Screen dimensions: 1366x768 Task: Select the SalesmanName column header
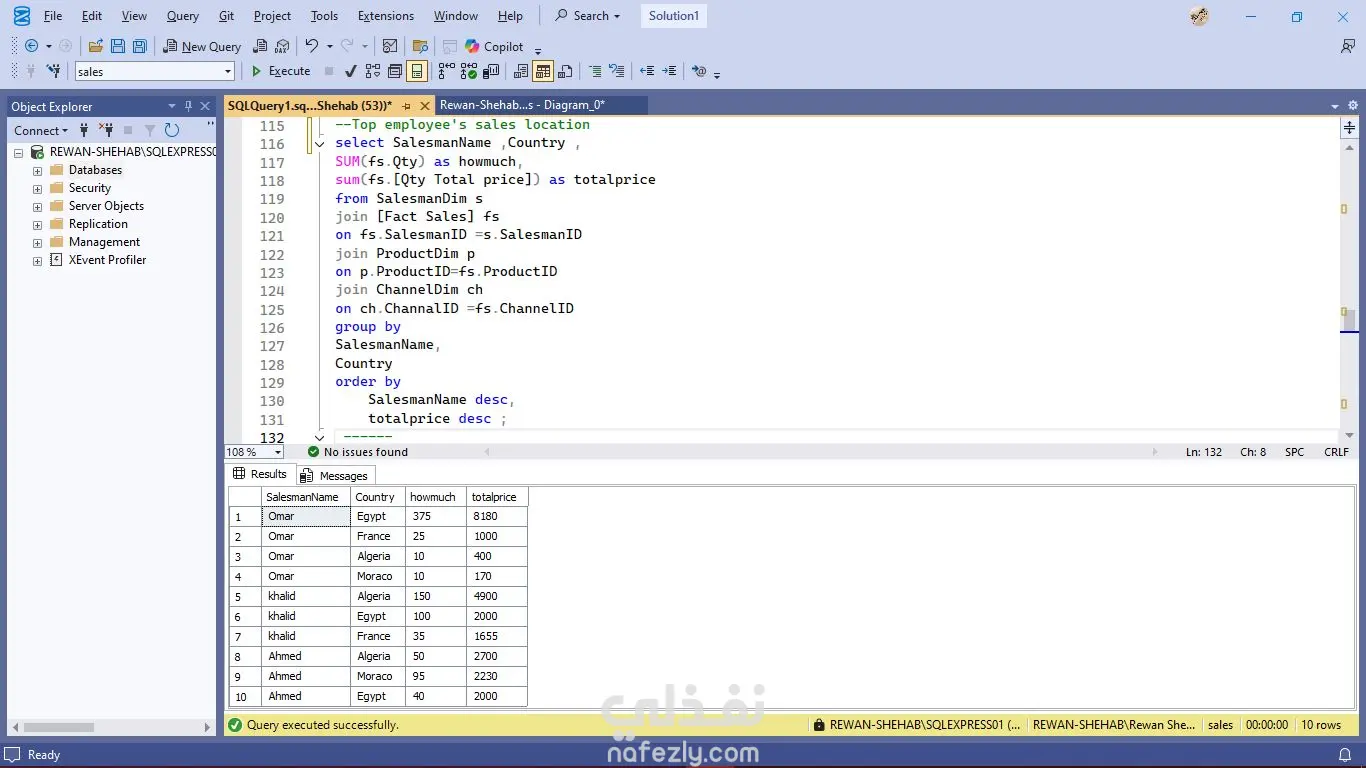click(x=303, y=497)
